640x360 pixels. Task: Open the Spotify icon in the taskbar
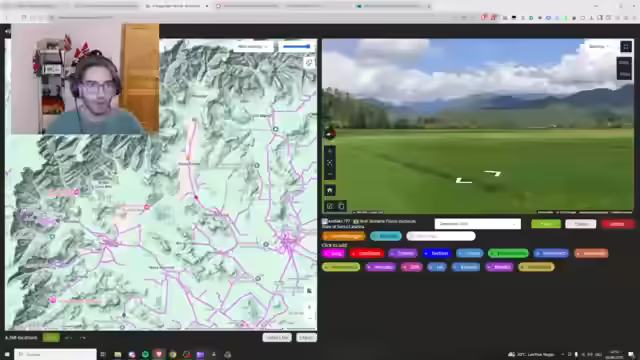(x=145, y=354)
